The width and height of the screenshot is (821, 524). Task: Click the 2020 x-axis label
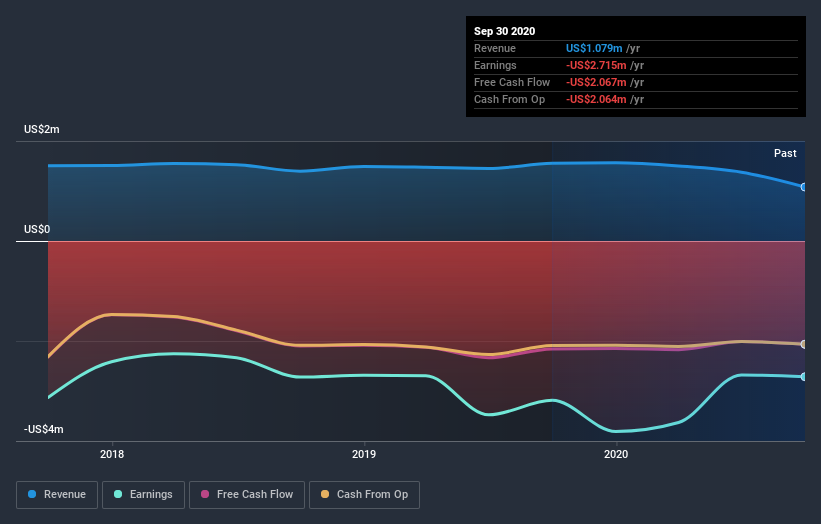pyautogui.click(x=616, y=454)
